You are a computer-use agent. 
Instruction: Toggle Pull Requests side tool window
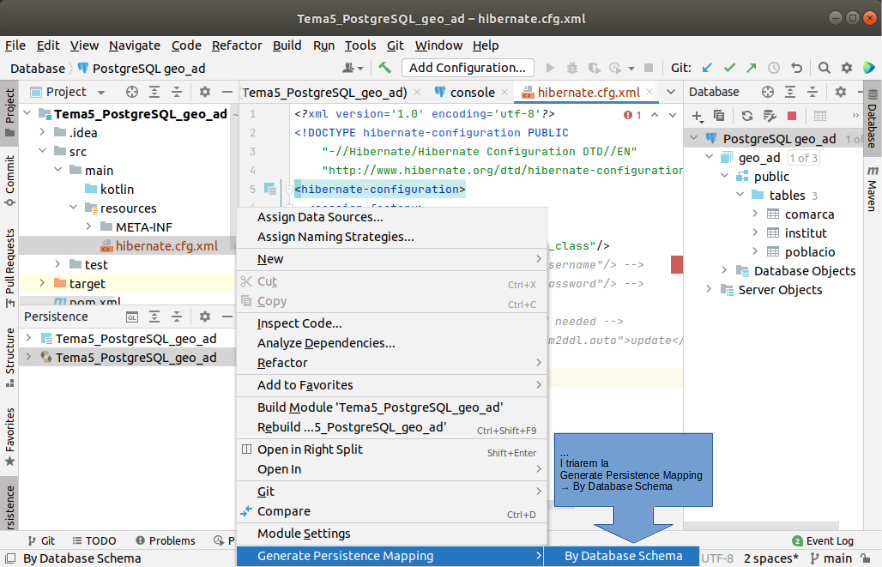[10, 268]
